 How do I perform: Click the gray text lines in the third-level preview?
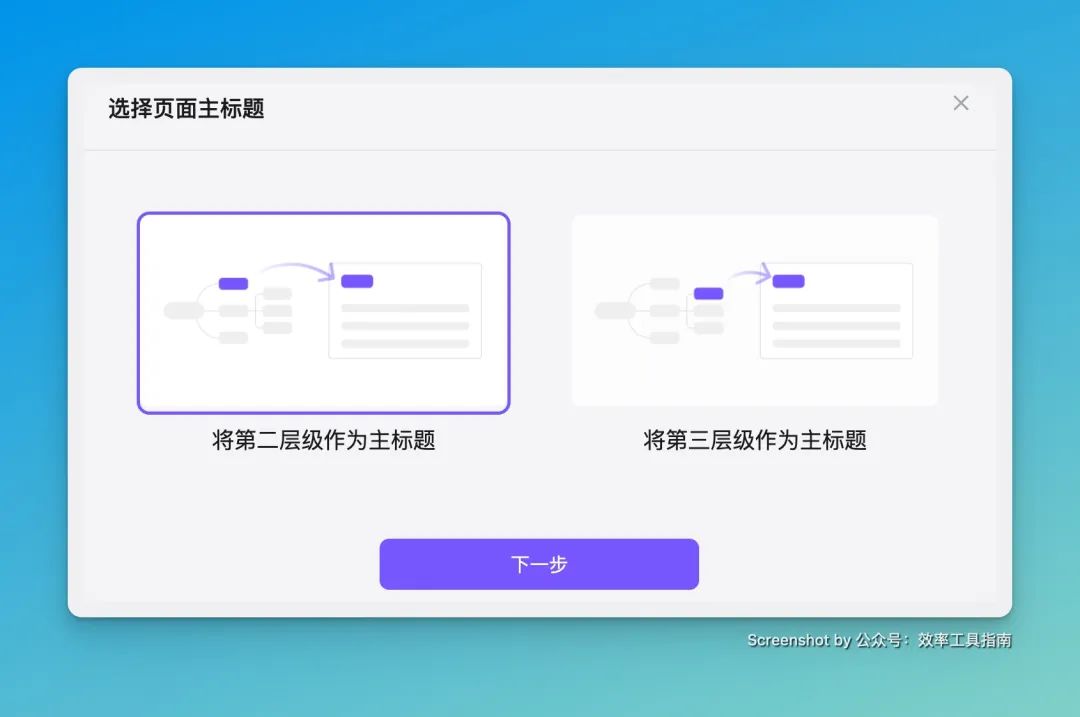(x=836, y=326)
